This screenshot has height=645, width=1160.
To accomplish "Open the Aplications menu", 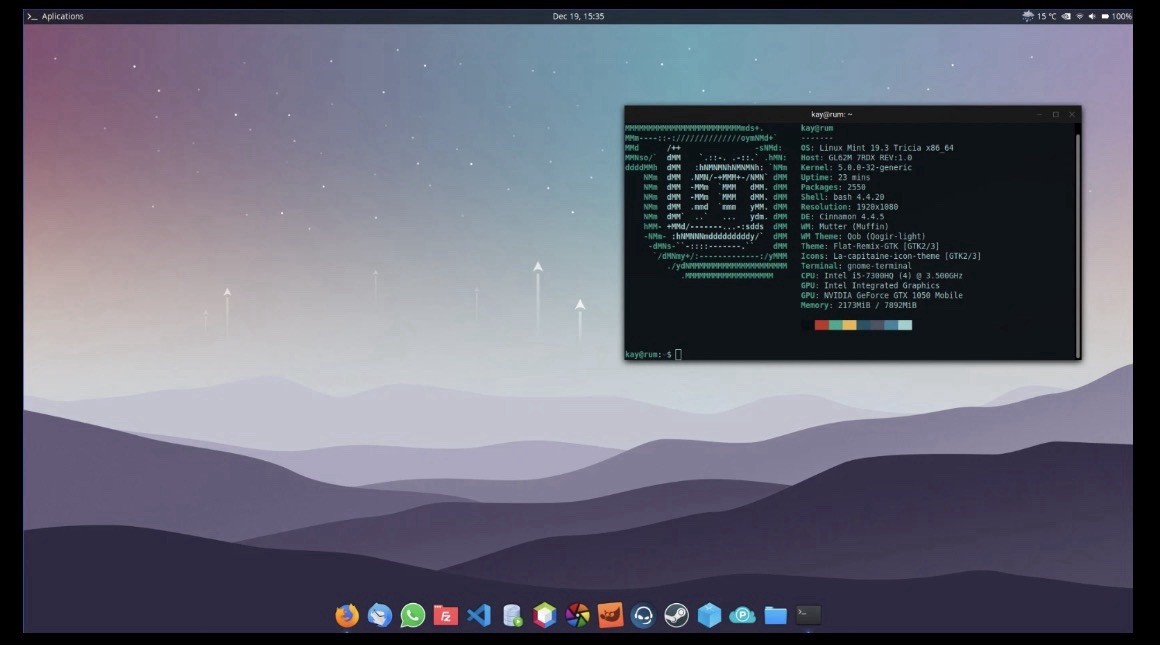I will (55, 16).
